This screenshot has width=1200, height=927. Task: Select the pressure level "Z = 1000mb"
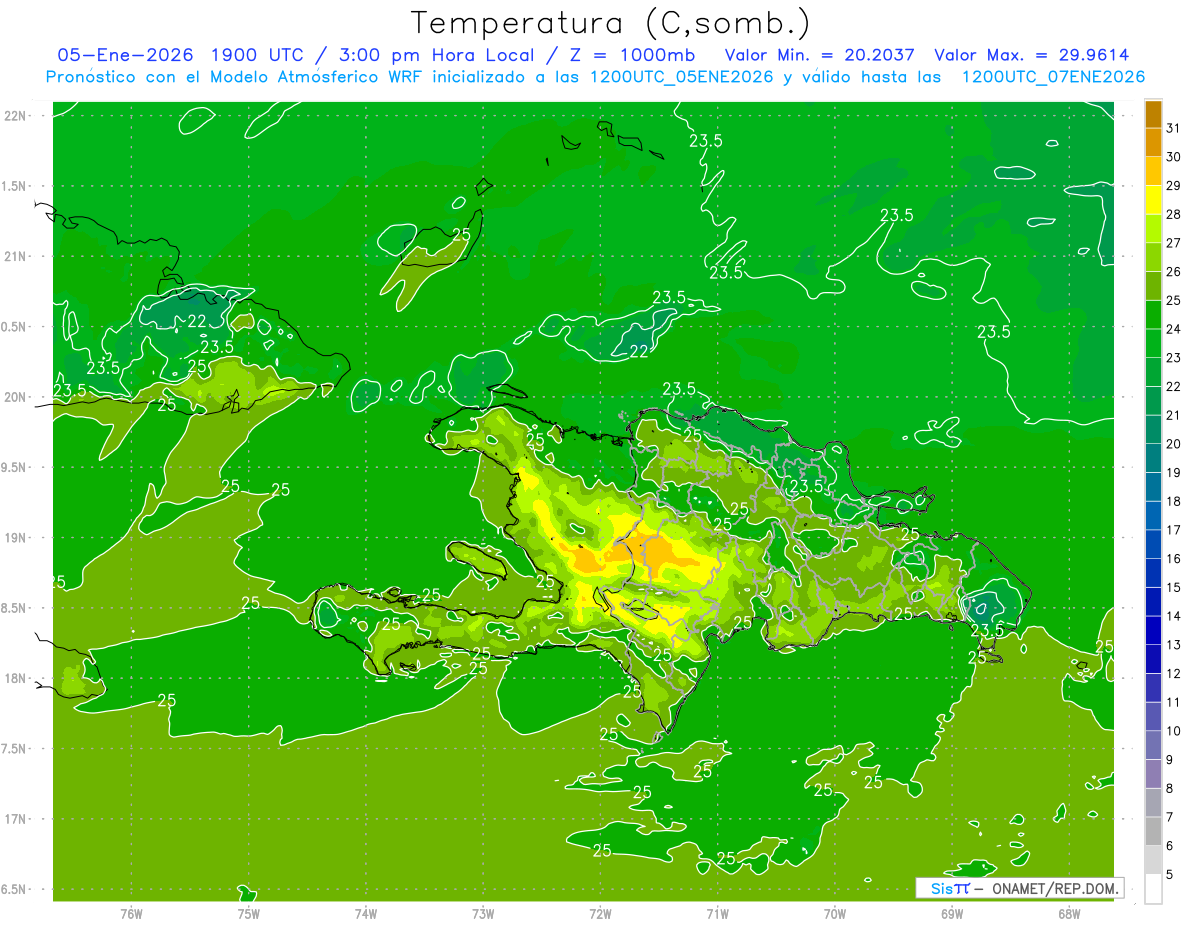[631, 55]
